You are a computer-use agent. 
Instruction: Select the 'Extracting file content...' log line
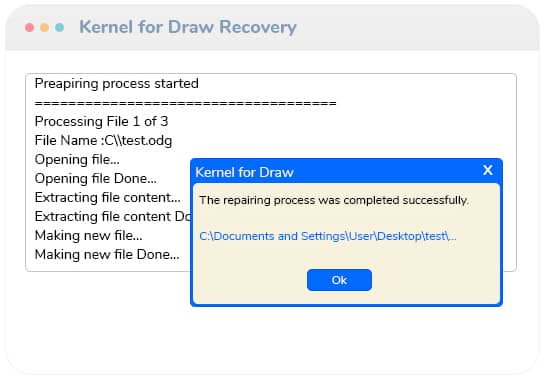tap(108, 197)
